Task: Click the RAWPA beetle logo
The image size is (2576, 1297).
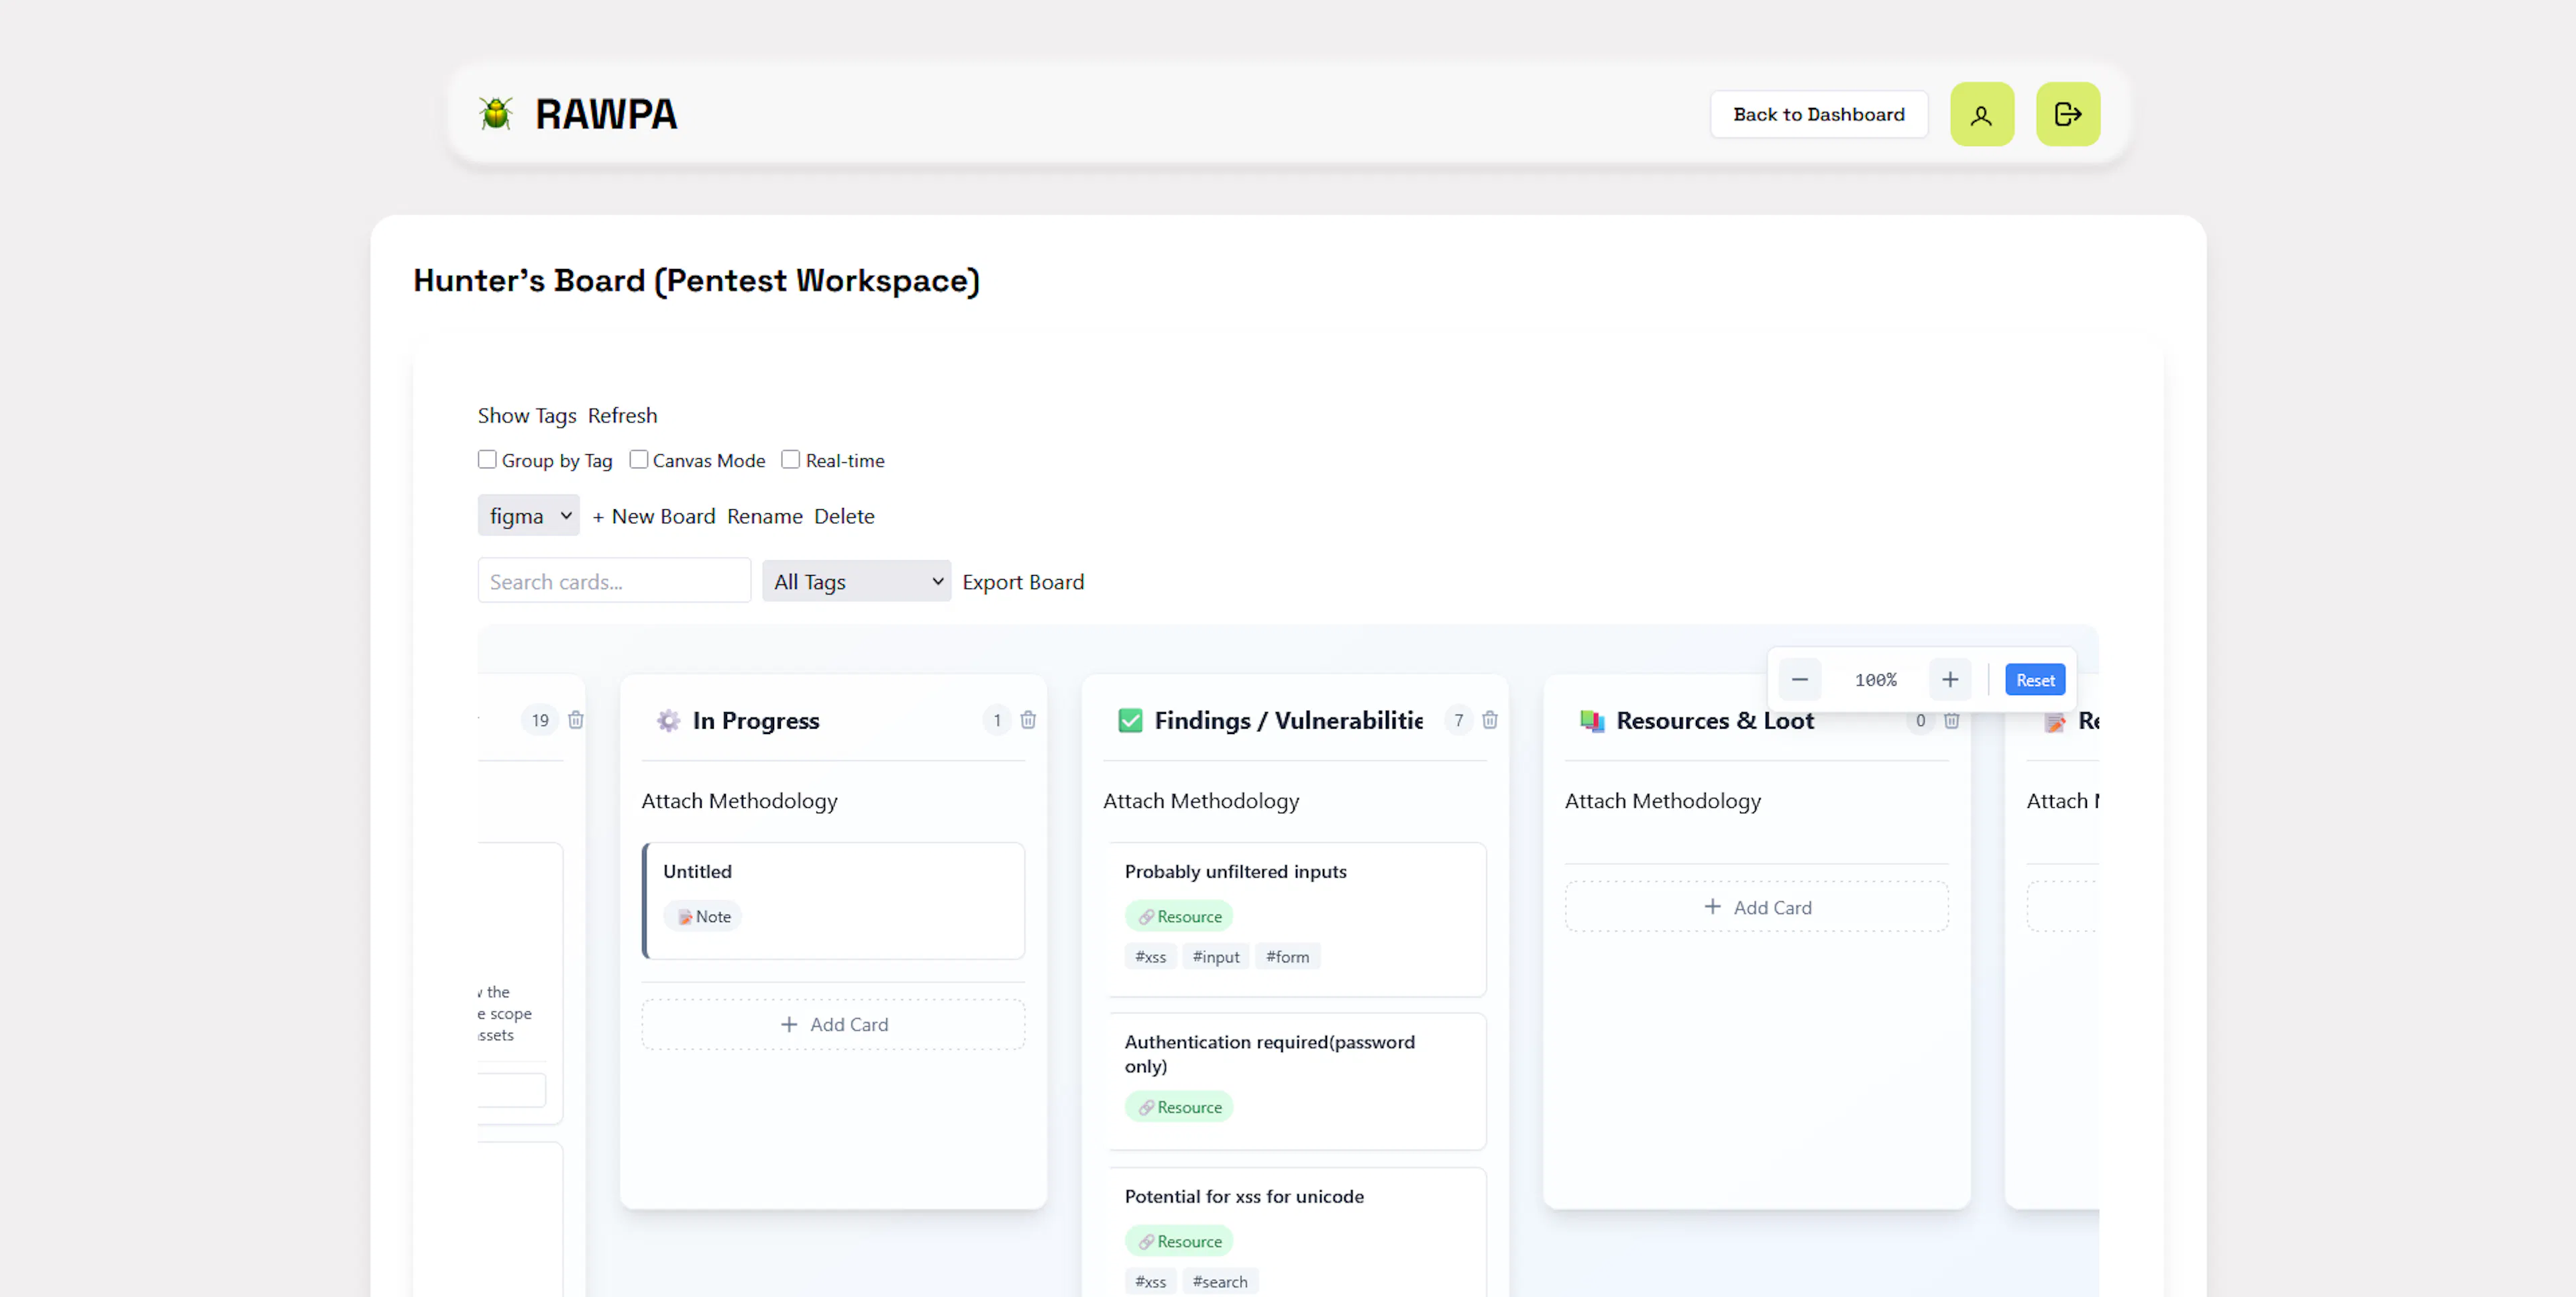Action: 495,114
